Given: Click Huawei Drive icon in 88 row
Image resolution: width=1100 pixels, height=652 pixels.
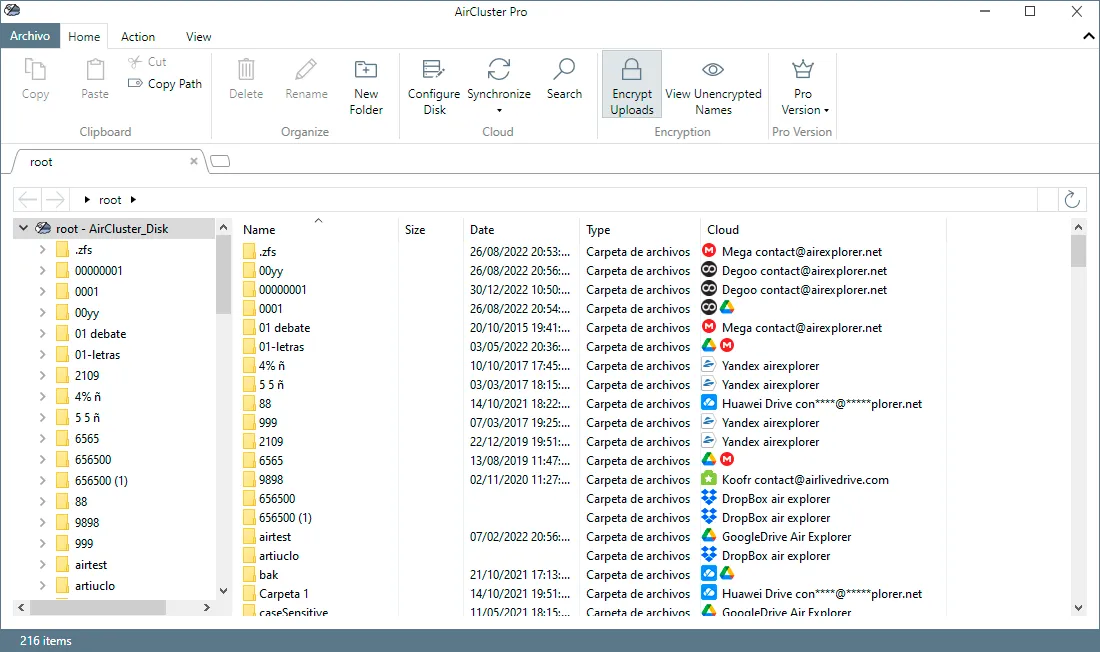Looking at the screenshot, I should [709, 402].
